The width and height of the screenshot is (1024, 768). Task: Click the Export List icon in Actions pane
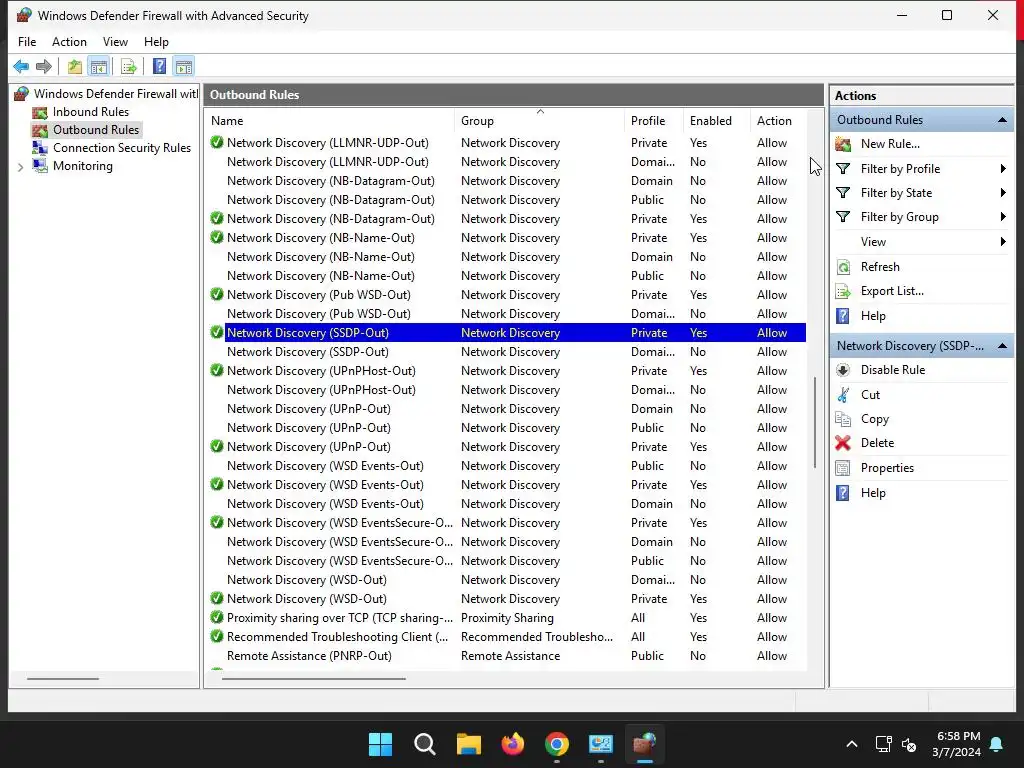pos(843,291)
